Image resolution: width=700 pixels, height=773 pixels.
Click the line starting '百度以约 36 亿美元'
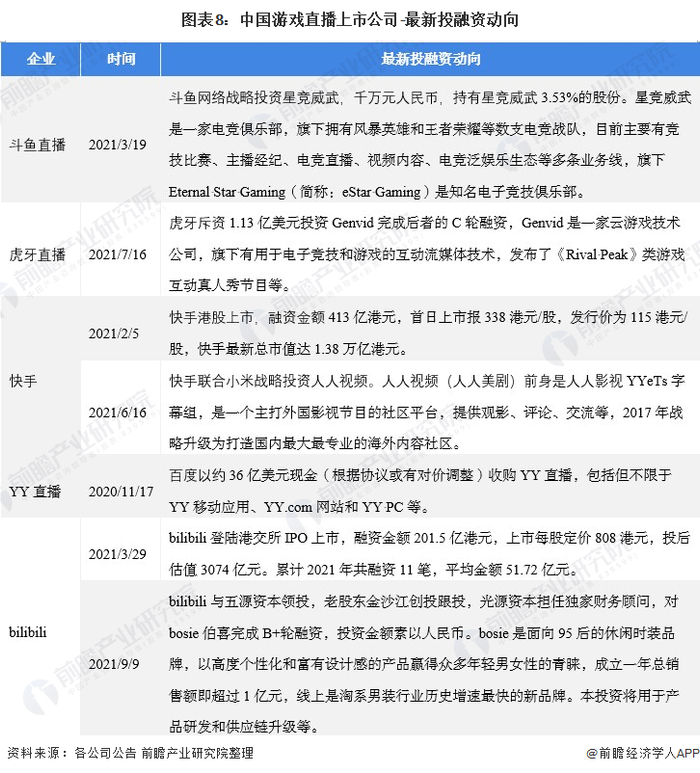[x=420, y=475]
